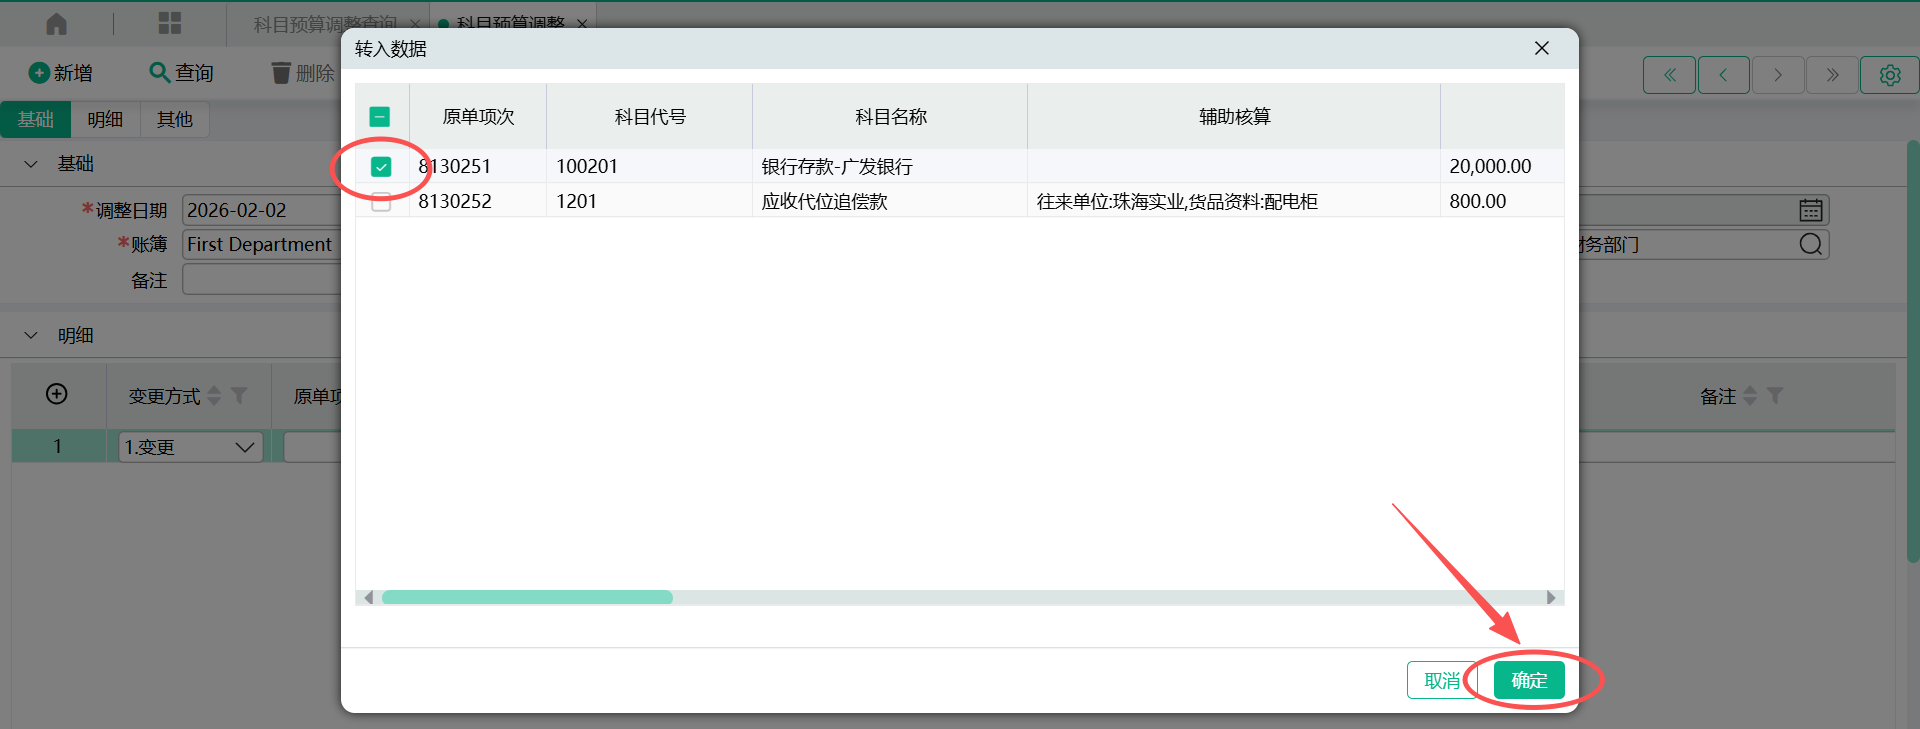Check the row 8130252 checkbox
This screenshot has height=729, width=1920.
pyautogui.click(x=381, y=201)
